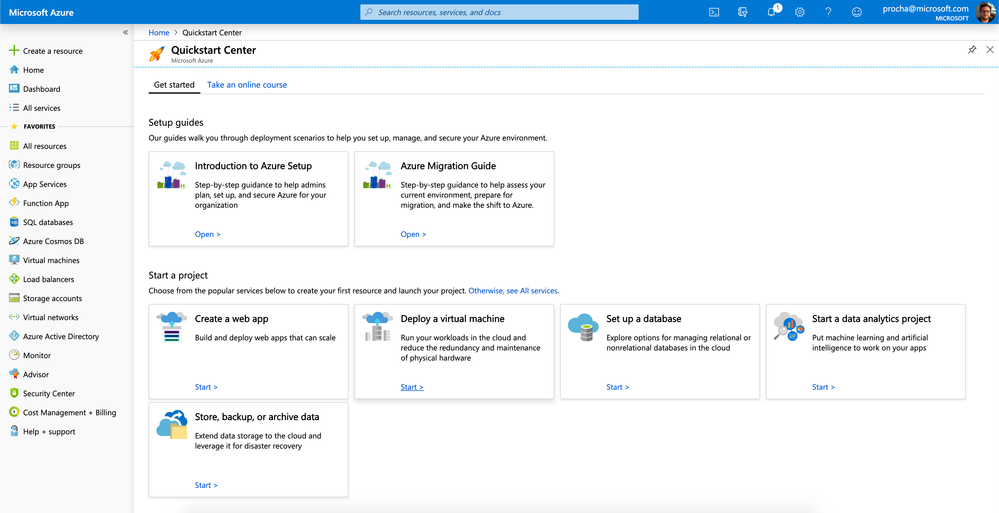Click the Store, backup, archive data thumbnail
Image resolution: width=999 pixels, height=513 pixels.
tap(171, 424)
